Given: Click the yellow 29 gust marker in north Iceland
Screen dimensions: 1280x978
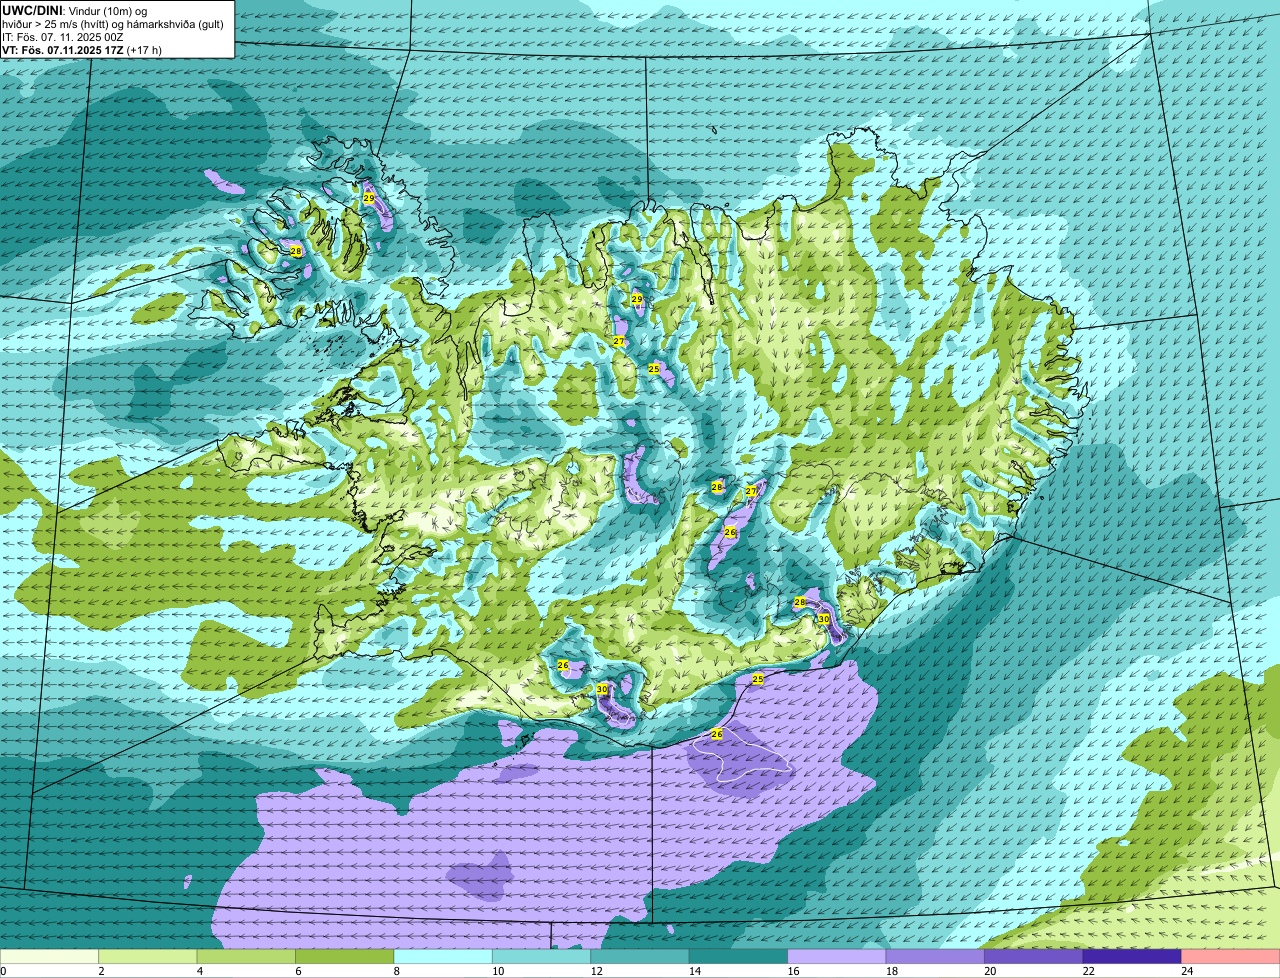Looking at the screenshot, I should pos(637,299).
